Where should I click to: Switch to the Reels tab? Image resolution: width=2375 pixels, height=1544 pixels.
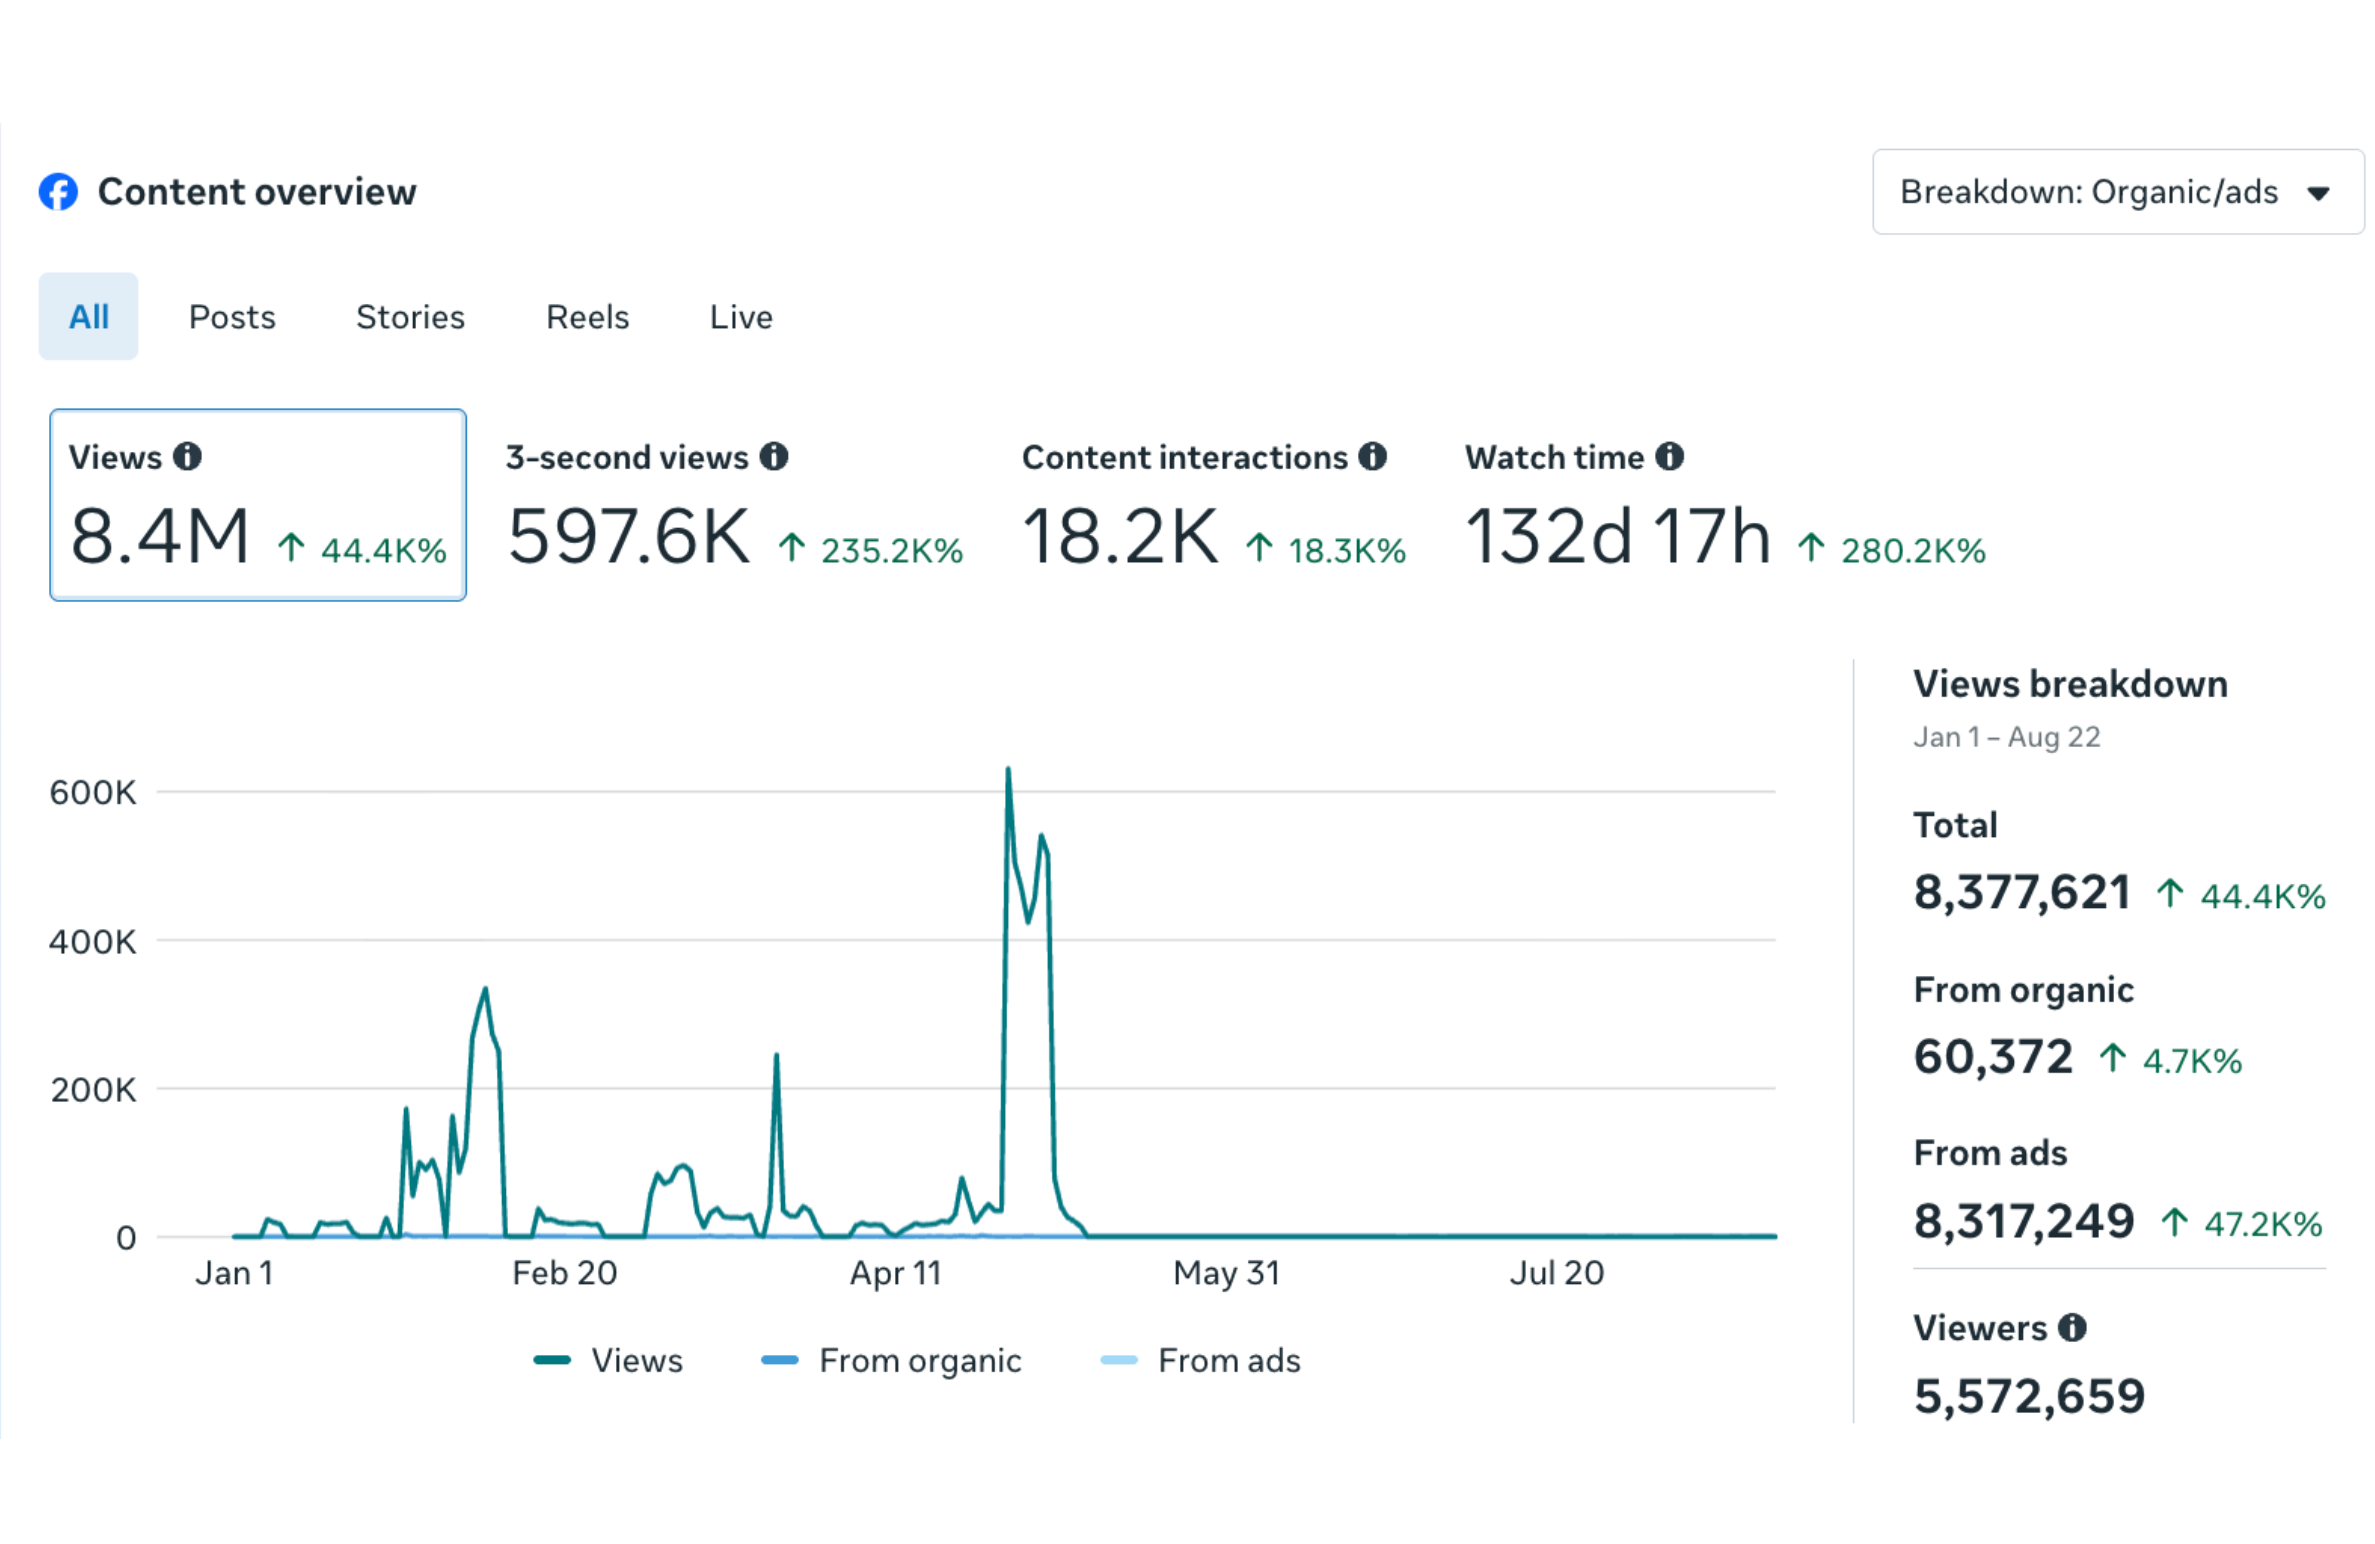587,317
